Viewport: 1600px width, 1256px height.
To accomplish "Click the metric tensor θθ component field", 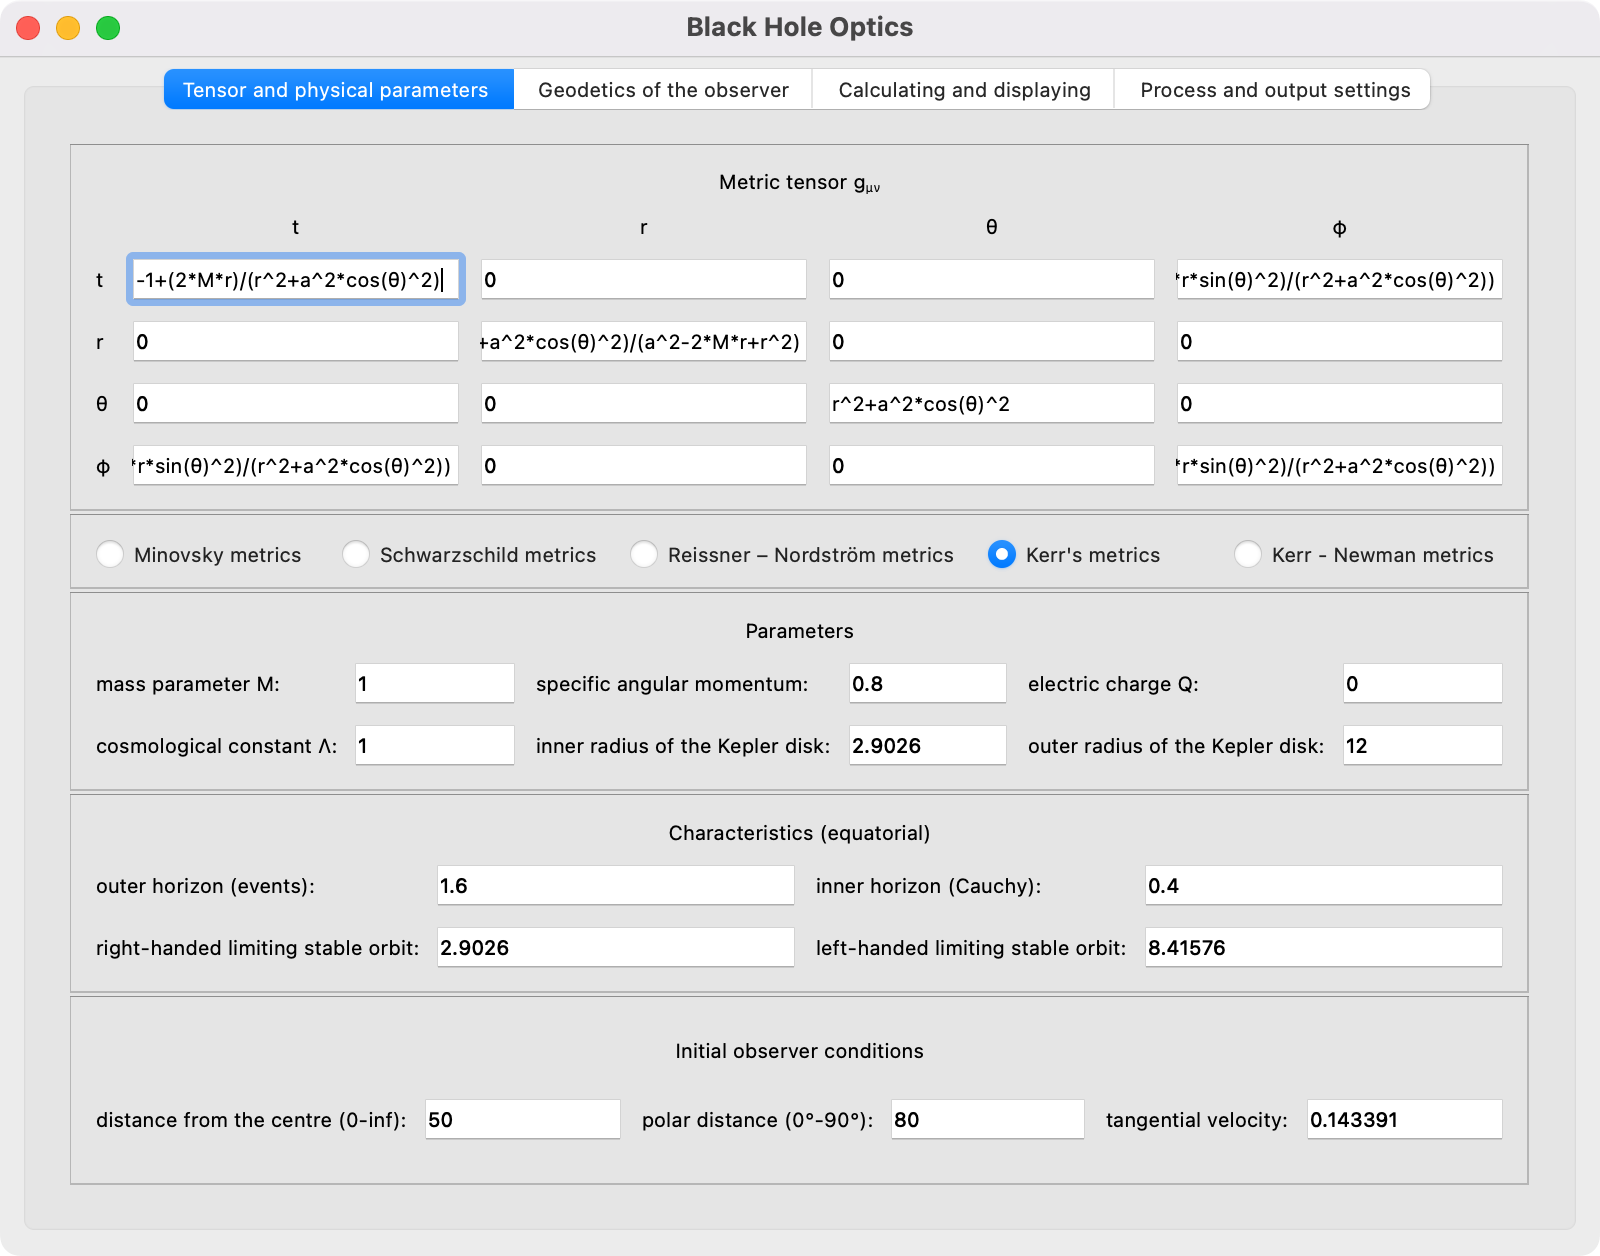I will (x=991, y=404).
